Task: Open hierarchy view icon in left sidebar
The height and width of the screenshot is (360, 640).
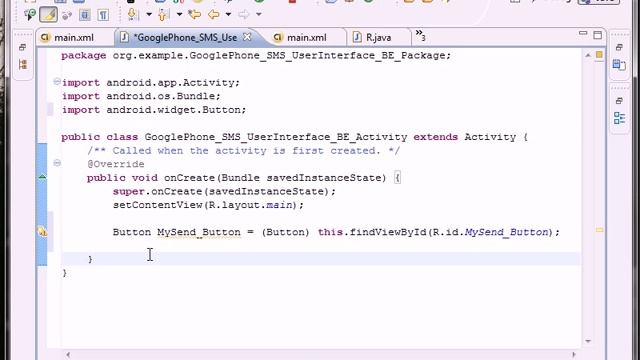Action: [x=23, y=64]
